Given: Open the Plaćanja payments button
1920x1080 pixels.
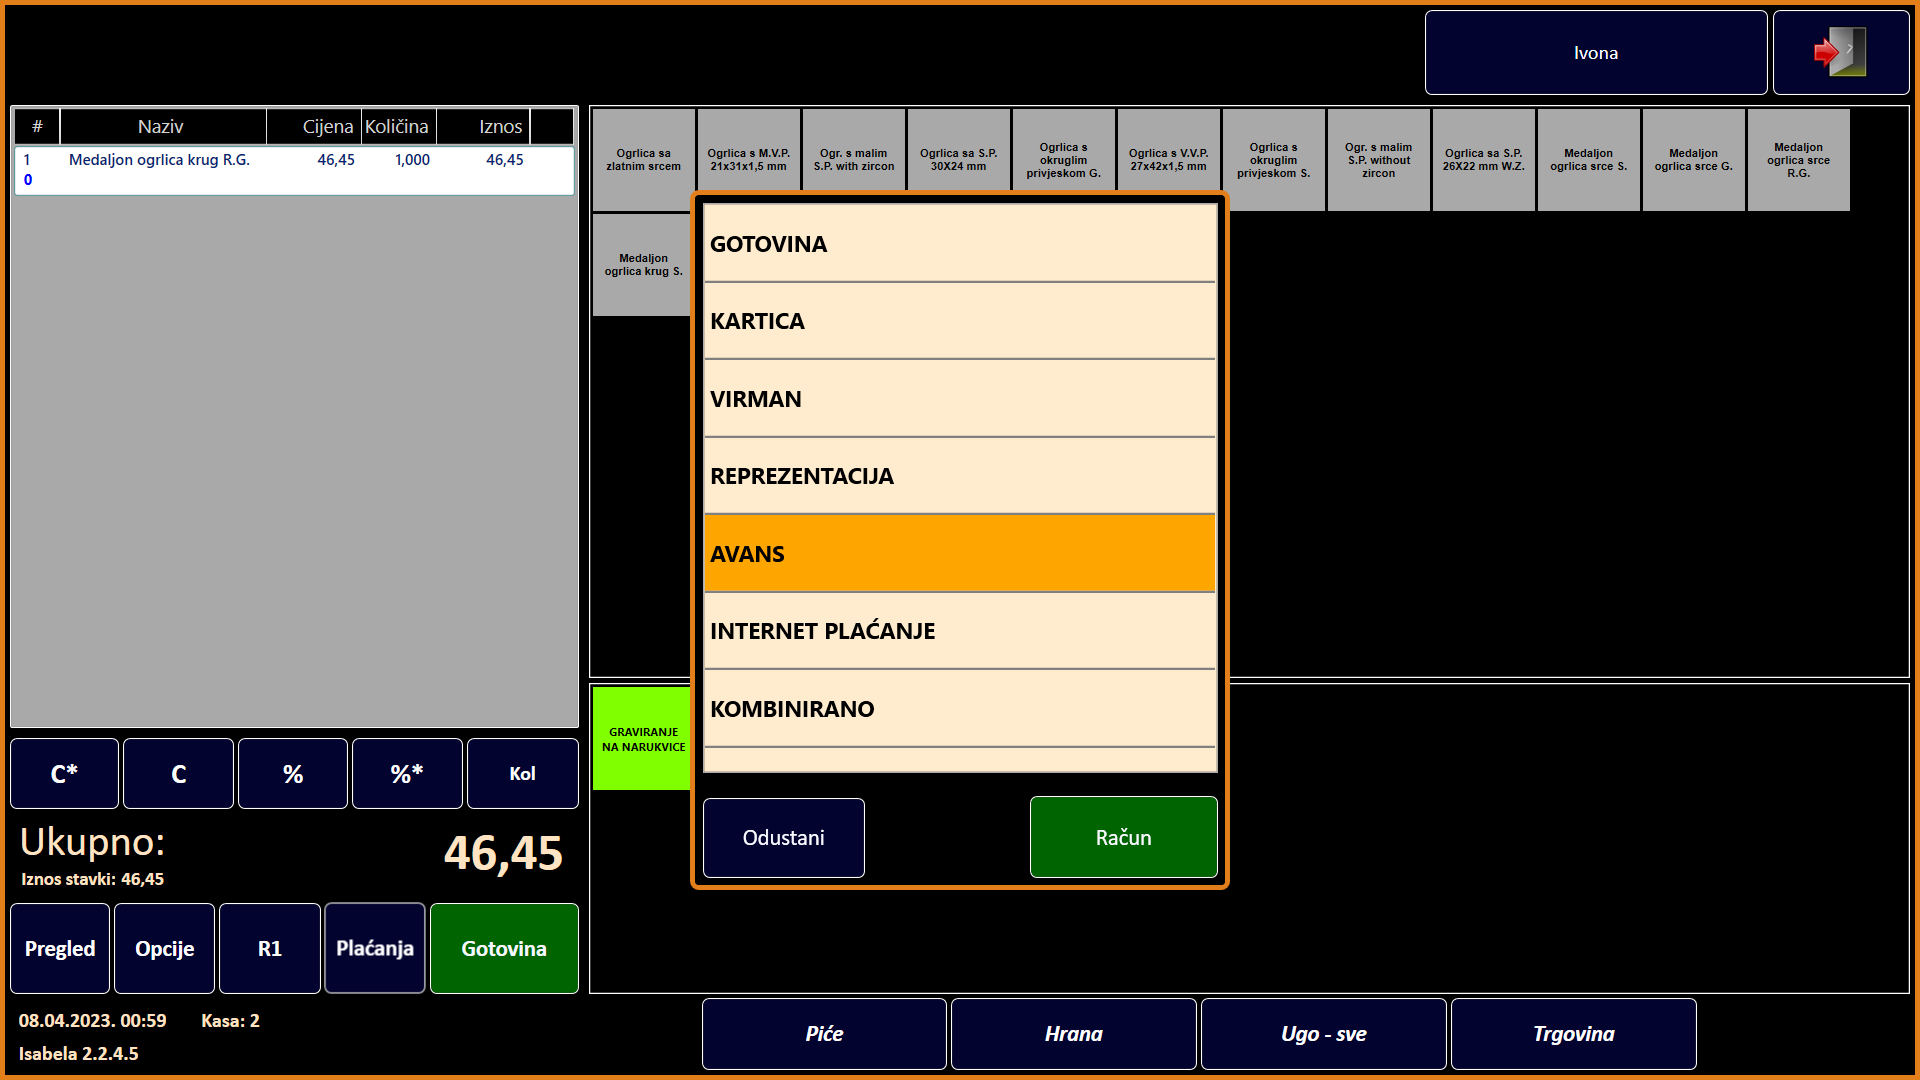Looking at the screenshot, I should pyautogui.click(x=375, y=949).
